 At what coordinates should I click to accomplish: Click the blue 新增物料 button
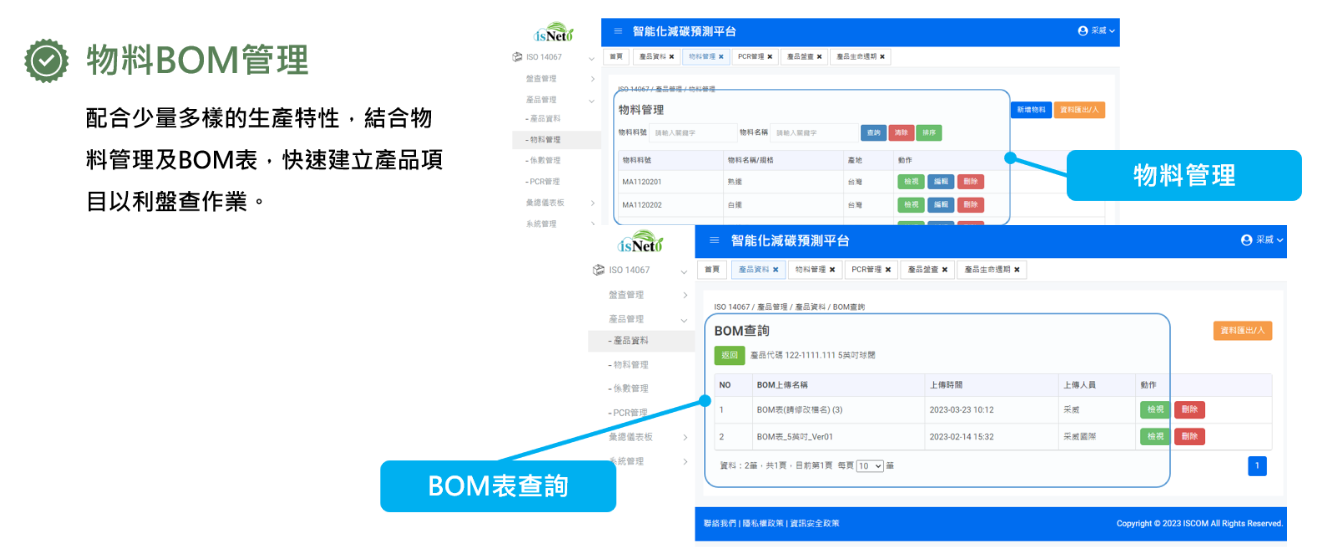(x=1030, y=110)
